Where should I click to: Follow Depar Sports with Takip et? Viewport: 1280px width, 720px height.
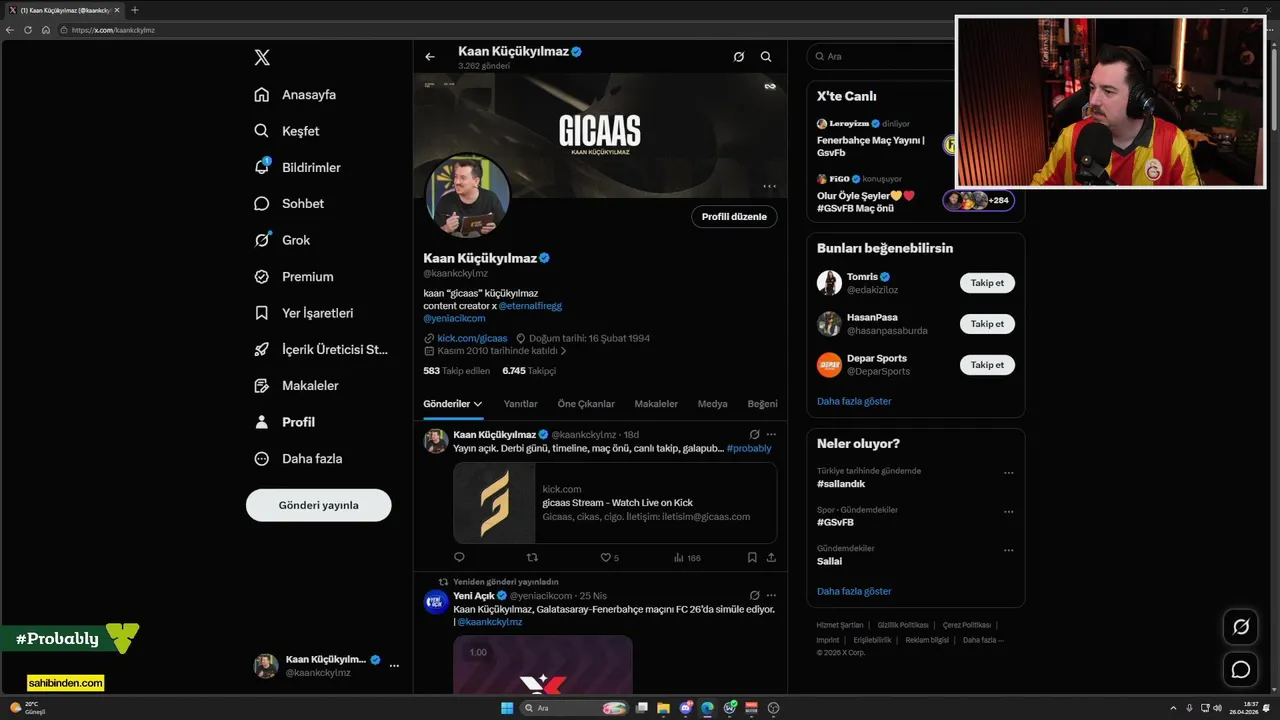[x=987, y=365]
